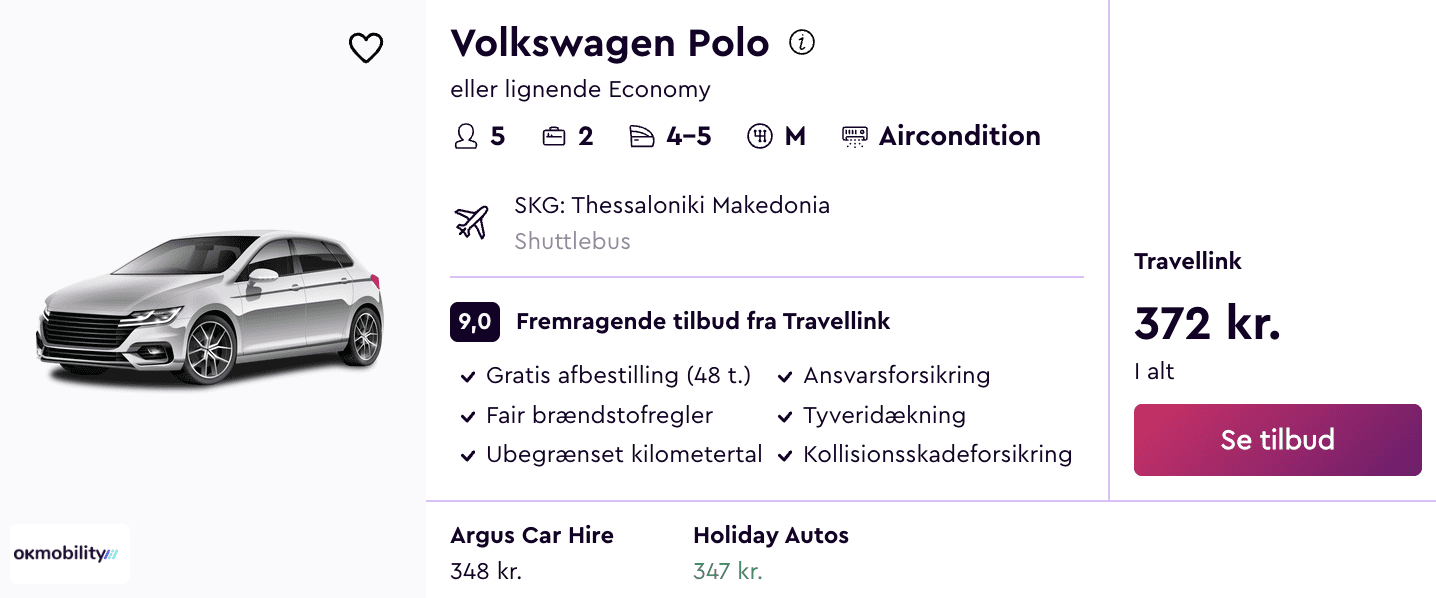Click the SKG: Thessaloniki Makedonia location text
The image size is (1436, 598).
672,206
